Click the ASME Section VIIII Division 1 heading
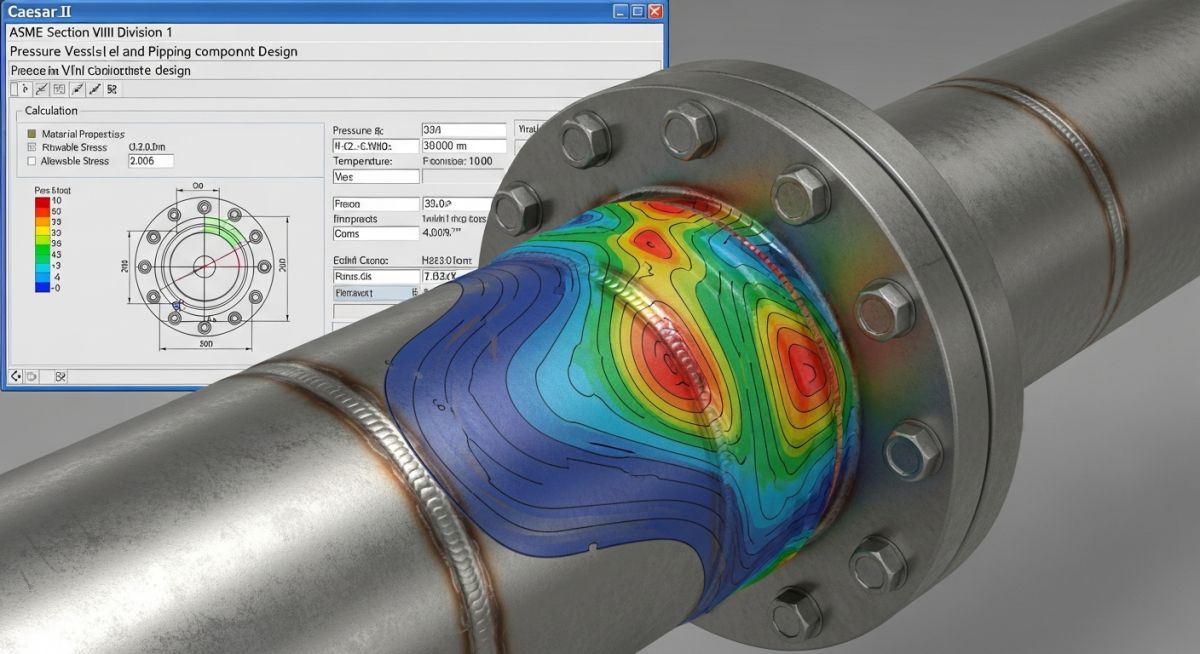 91,32
